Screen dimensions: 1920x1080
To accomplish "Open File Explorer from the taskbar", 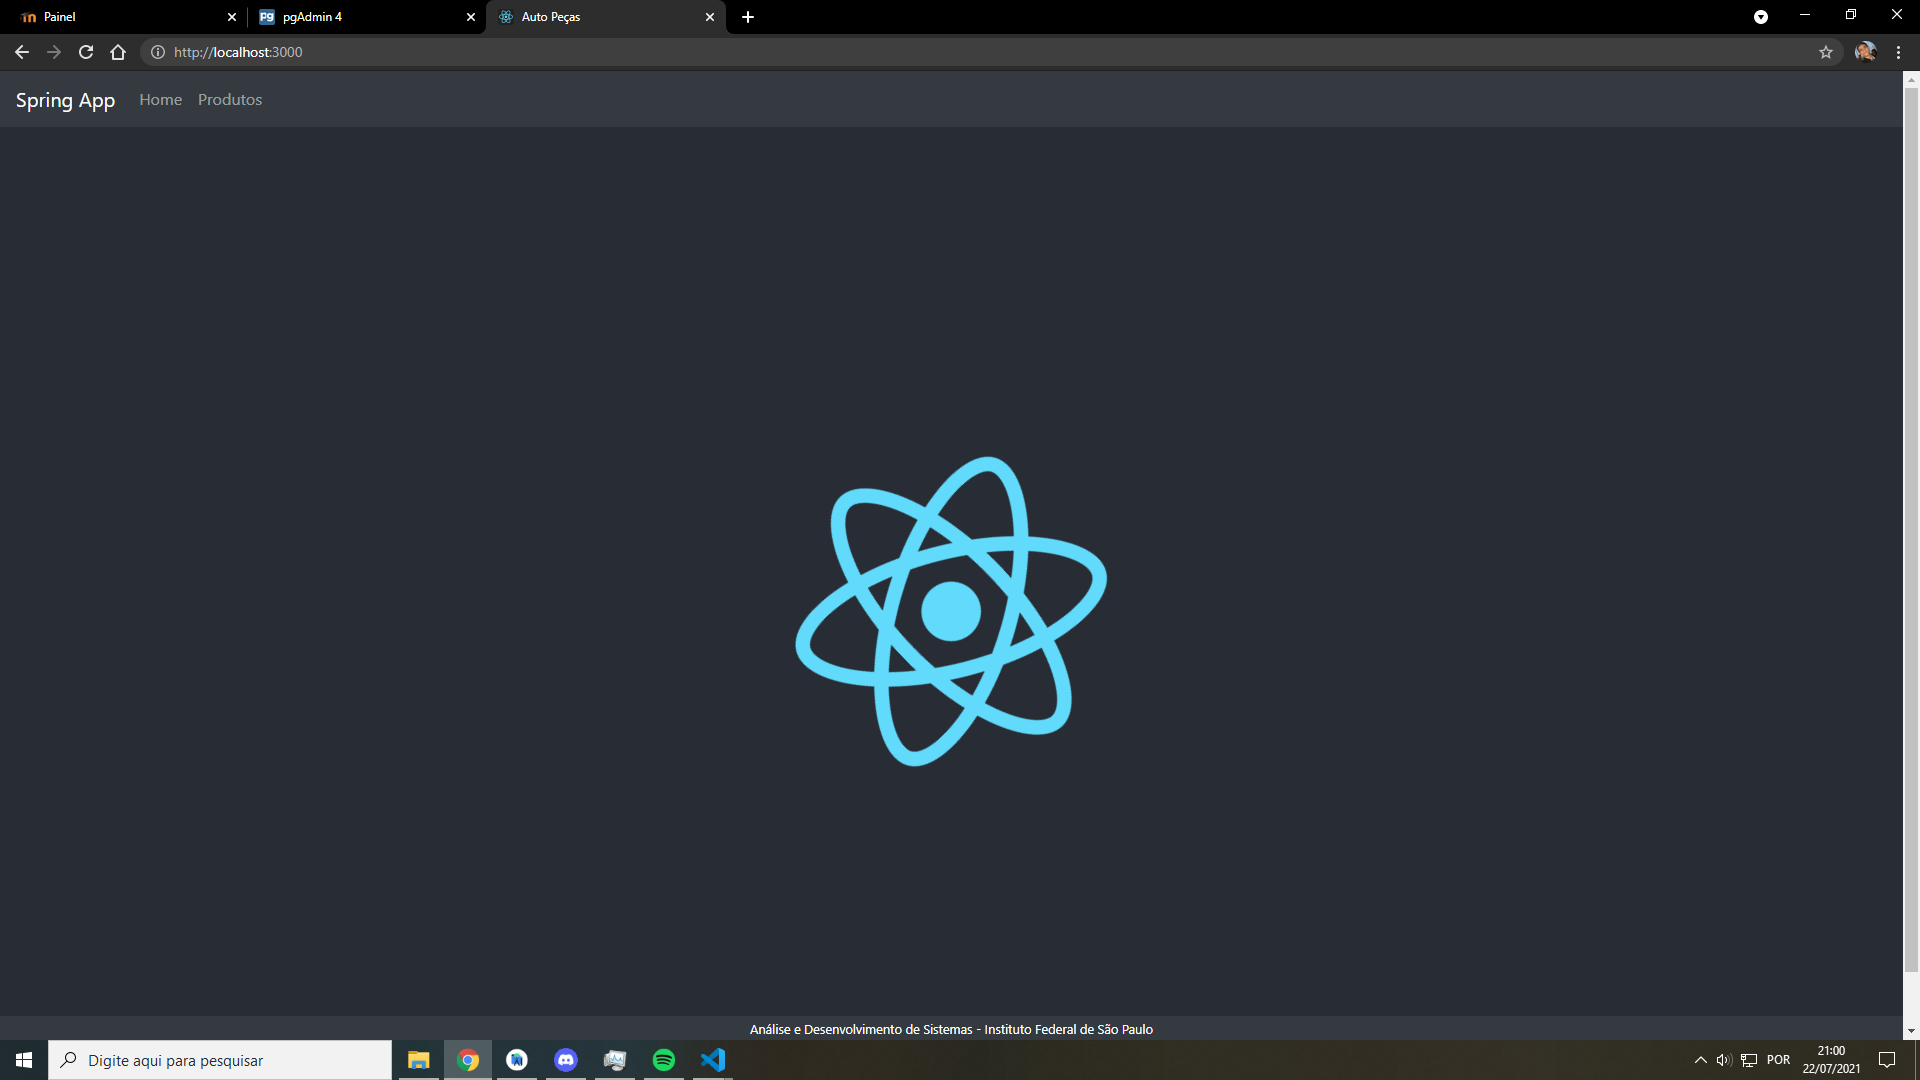I will click(418, 1060).
